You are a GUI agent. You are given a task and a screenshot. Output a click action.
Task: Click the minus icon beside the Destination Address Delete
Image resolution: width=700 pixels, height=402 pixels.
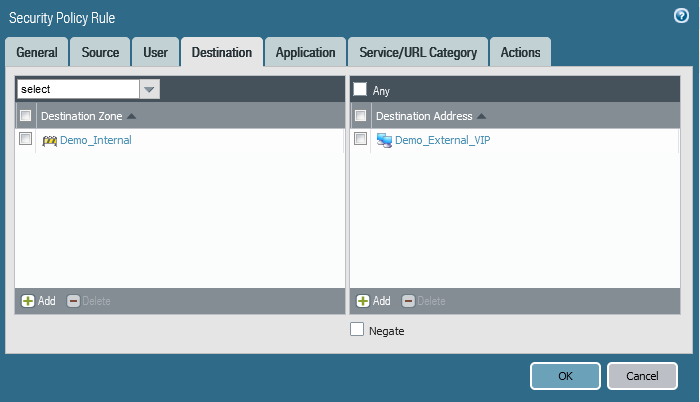408,301
